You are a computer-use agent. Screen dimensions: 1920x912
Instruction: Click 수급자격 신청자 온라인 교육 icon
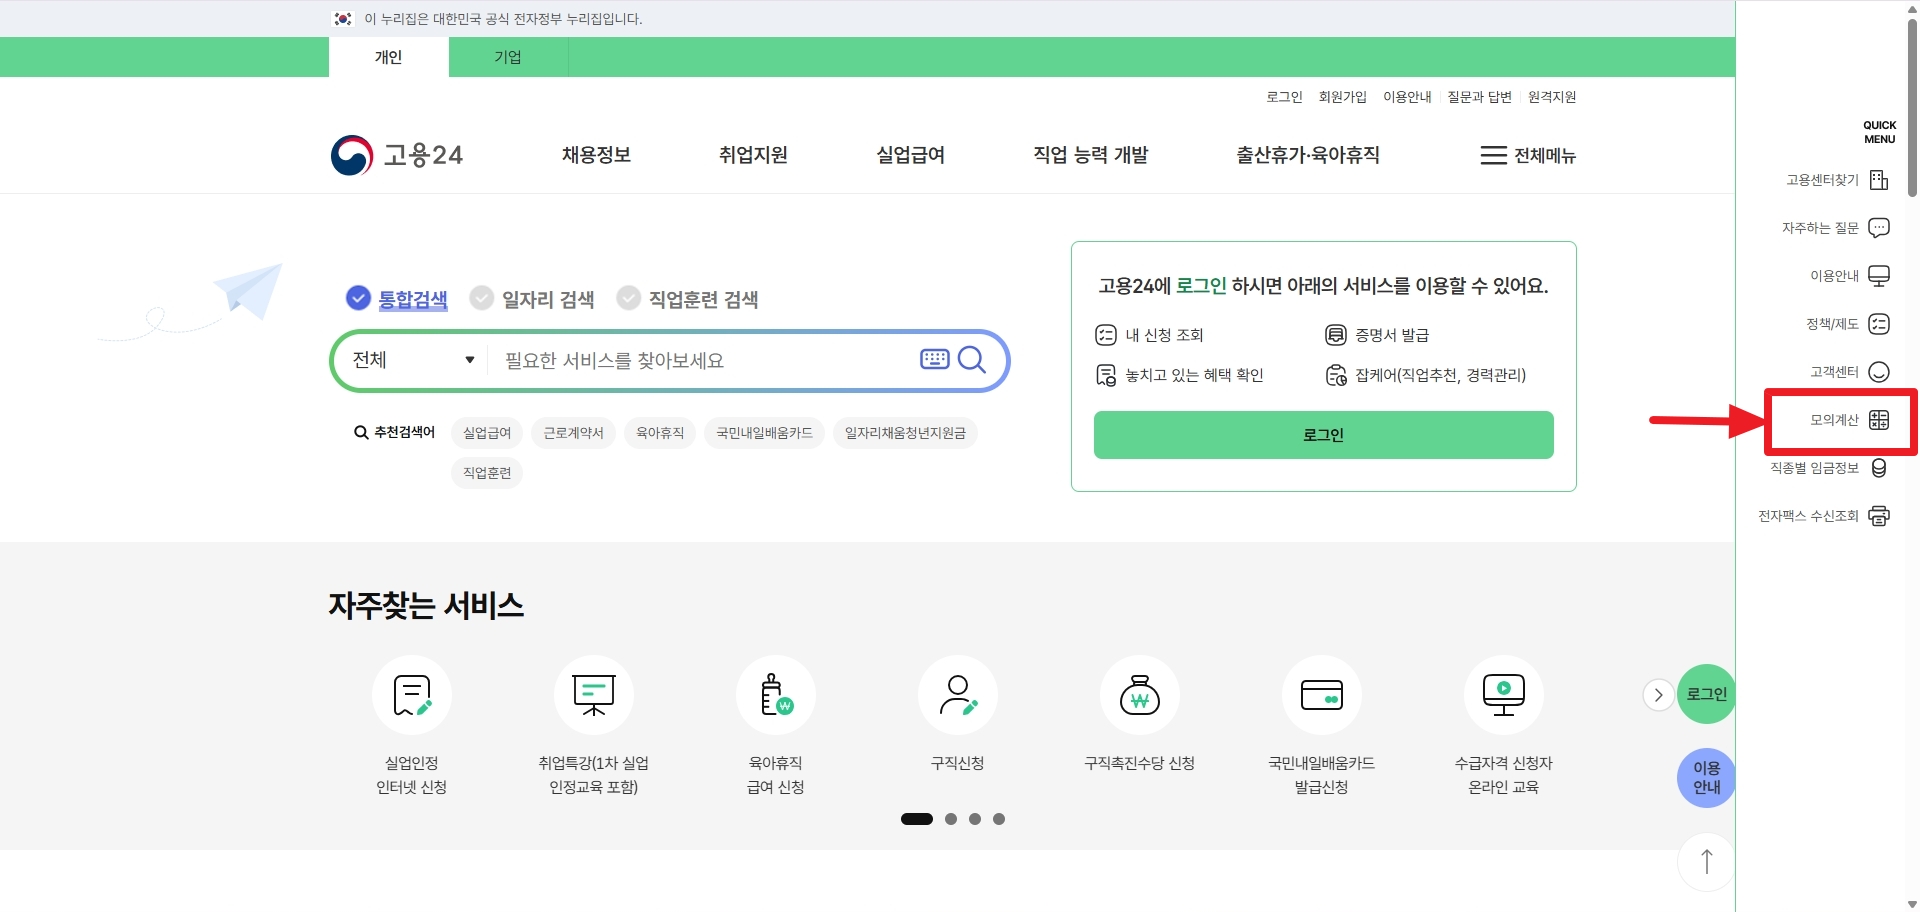pyautogui.click(x=1504, y=695)
